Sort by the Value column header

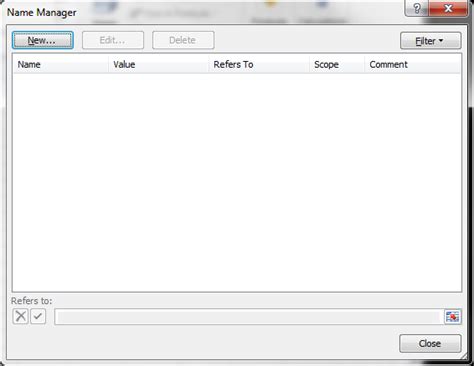[158, 64]
